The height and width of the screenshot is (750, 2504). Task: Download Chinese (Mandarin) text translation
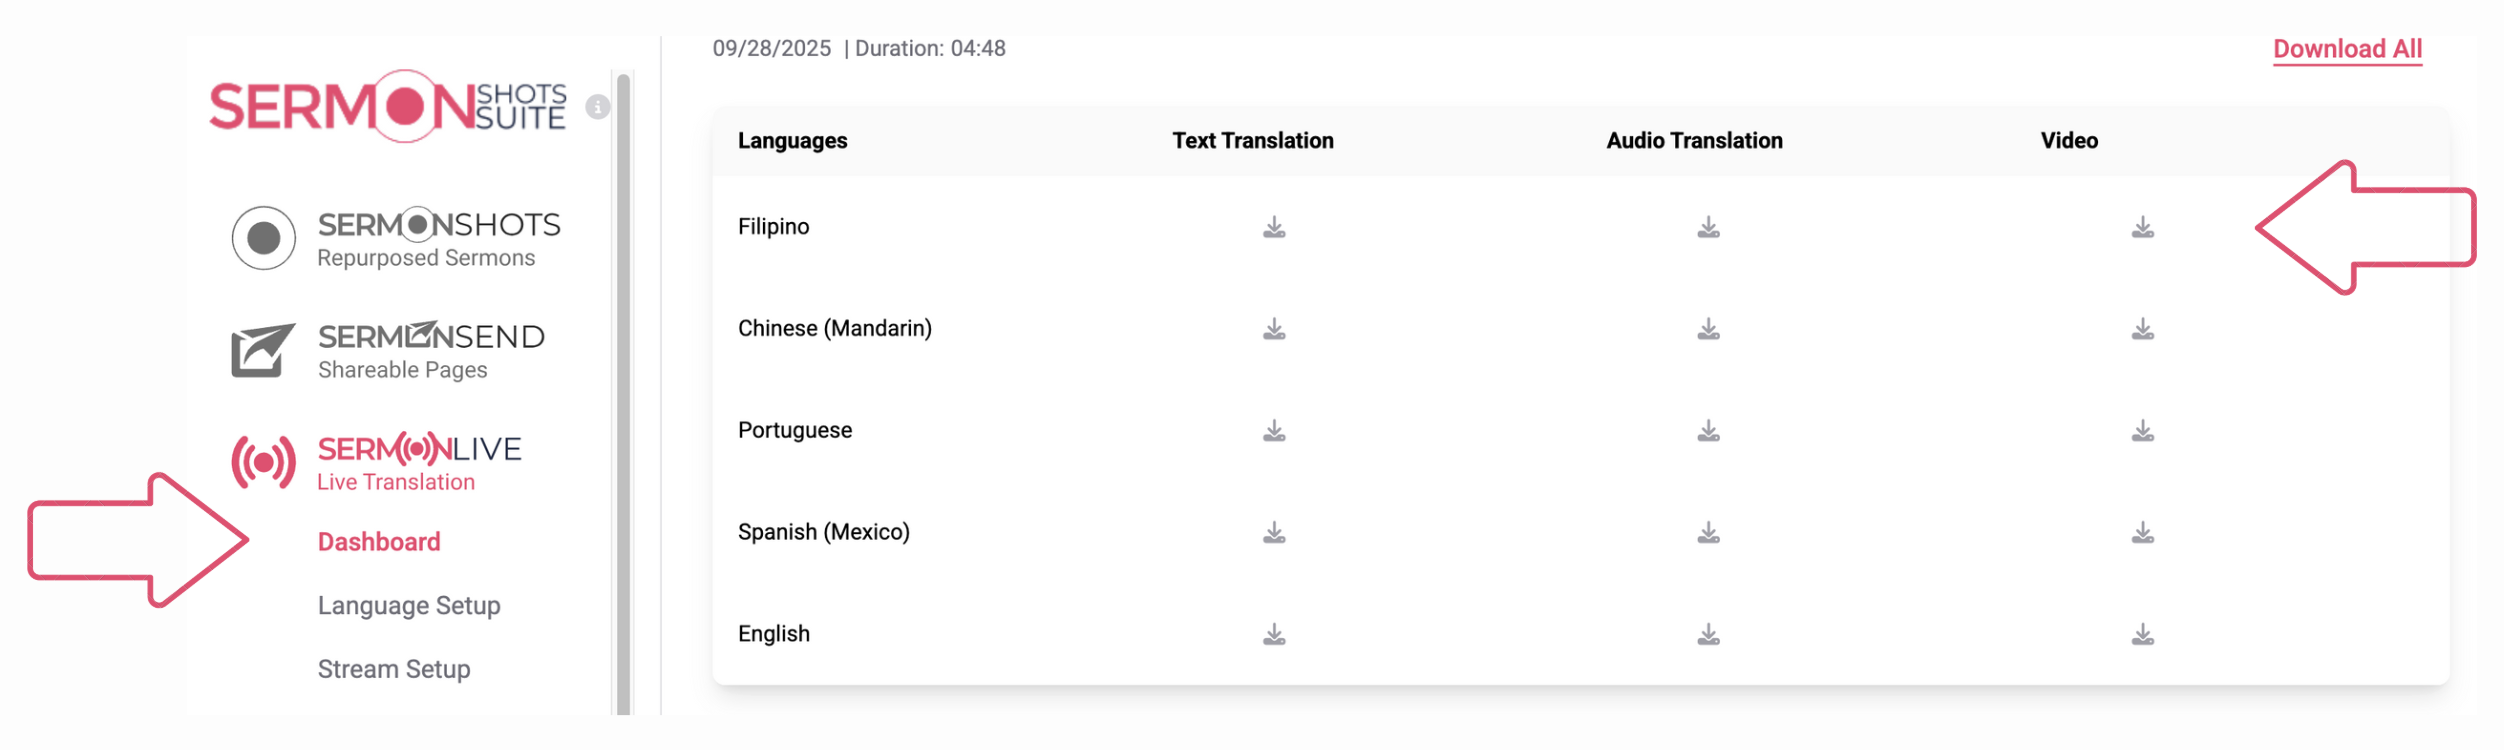1273,329
